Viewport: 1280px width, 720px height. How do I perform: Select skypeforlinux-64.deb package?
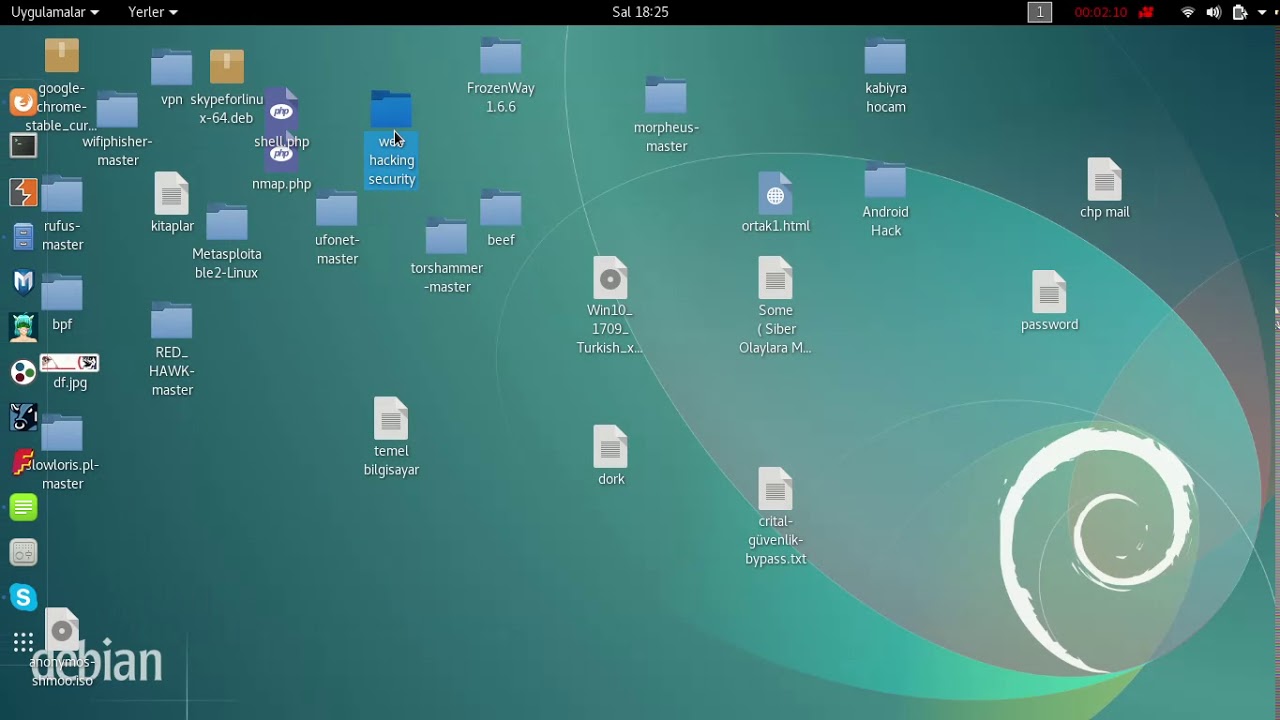pos(227,67)
